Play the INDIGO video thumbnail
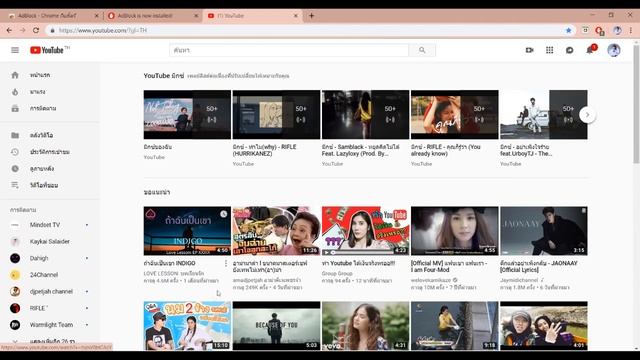 coord(187,231)
